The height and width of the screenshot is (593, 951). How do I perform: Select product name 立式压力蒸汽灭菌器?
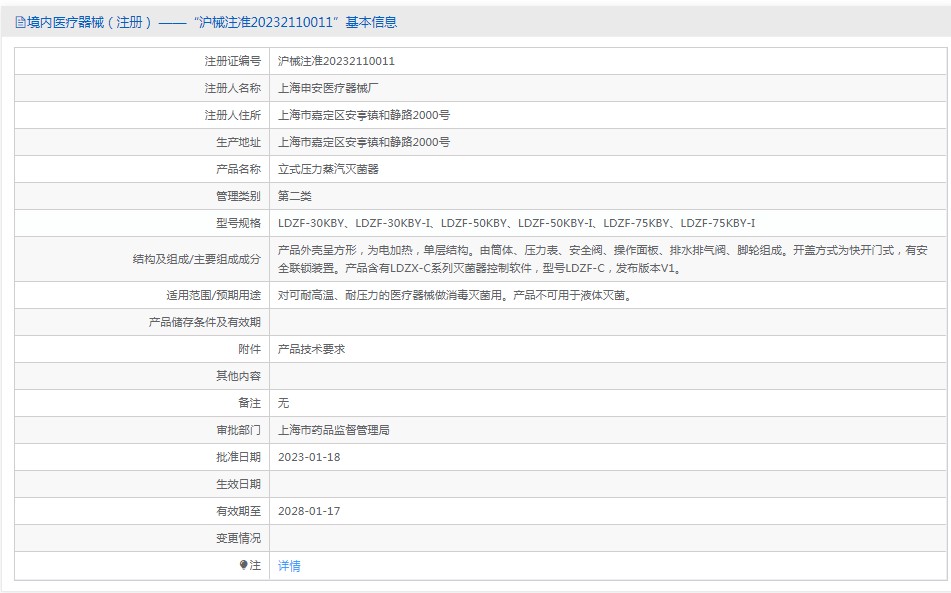click(x=328, y=169)
